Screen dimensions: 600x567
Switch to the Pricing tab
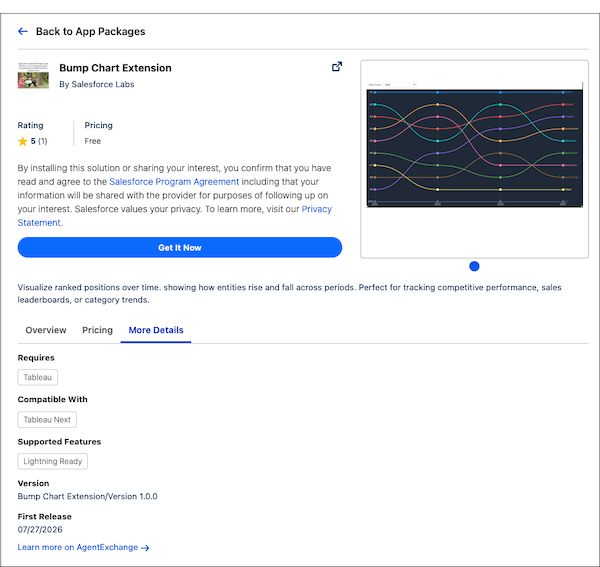click(98, 330)
